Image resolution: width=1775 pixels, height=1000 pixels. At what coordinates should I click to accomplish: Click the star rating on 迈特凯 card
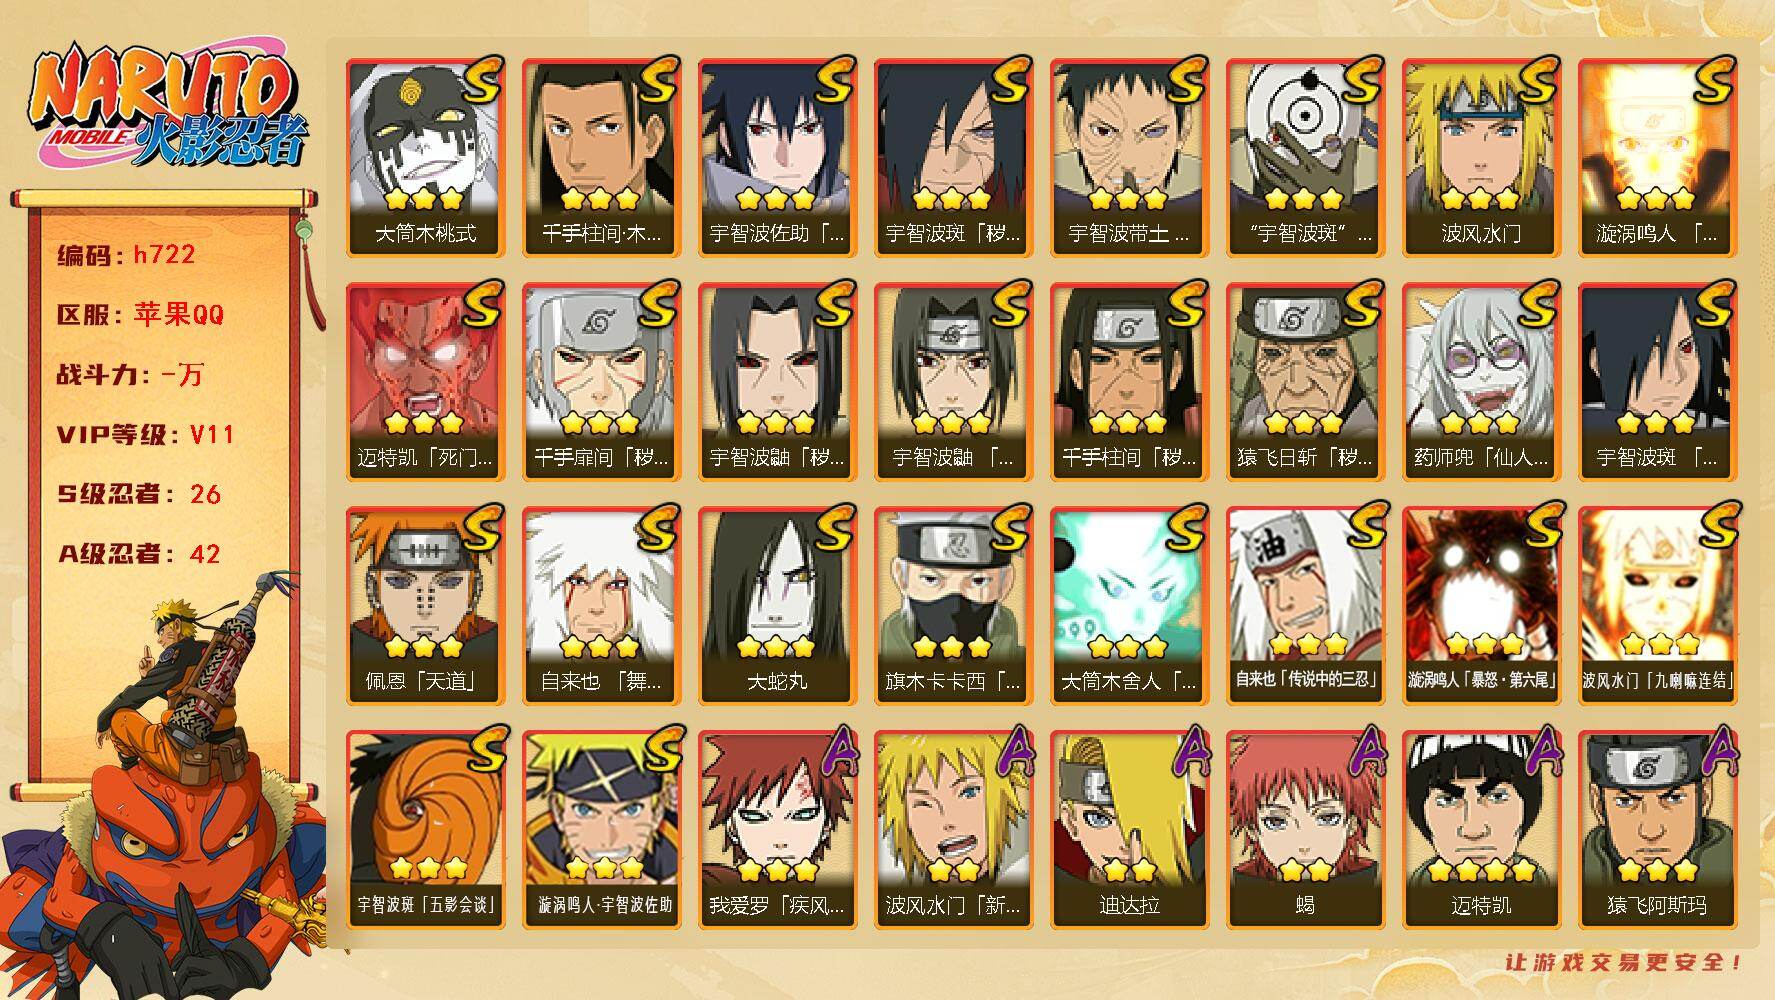pyautogui.click(x=1480, y=871)
